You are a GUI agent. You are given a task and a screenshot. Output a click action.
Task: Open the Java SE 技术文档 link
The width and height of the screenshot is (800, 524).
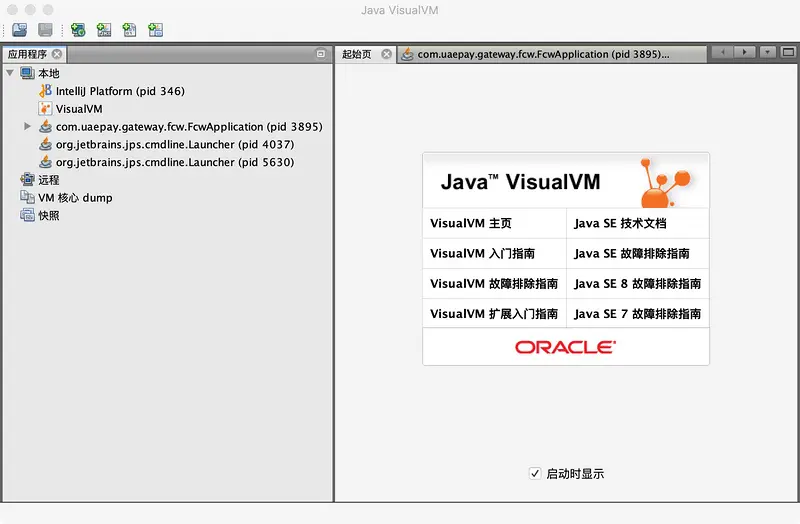click(x=620, y=223)
